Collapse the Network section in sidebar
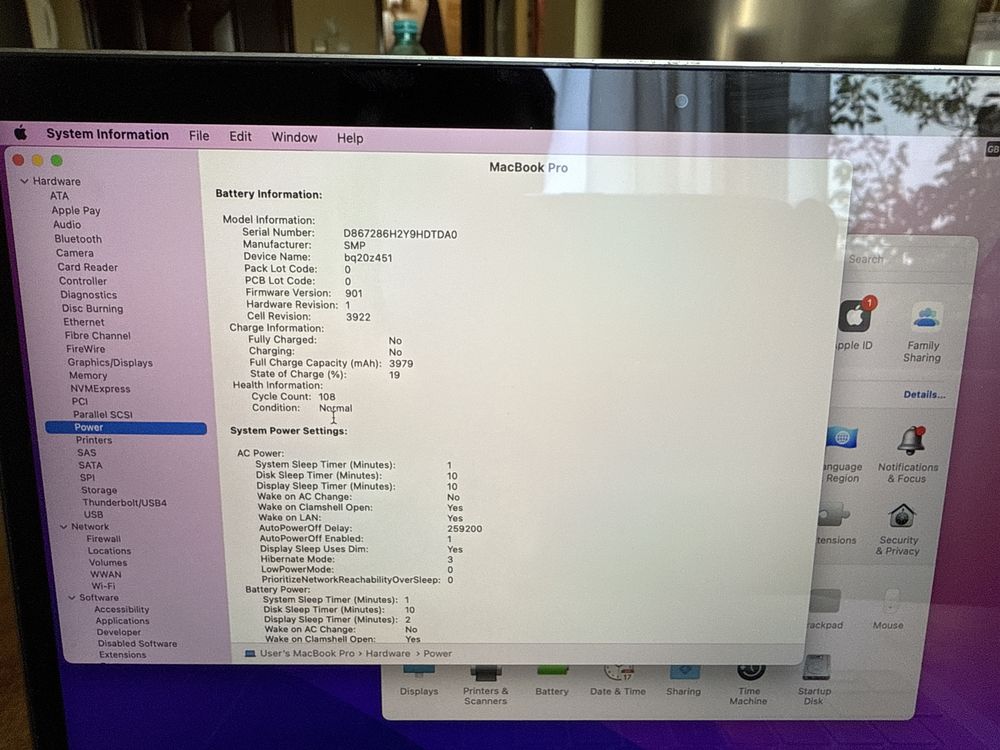Screen dimensions: 1000x750 click(x=64, y=527)
